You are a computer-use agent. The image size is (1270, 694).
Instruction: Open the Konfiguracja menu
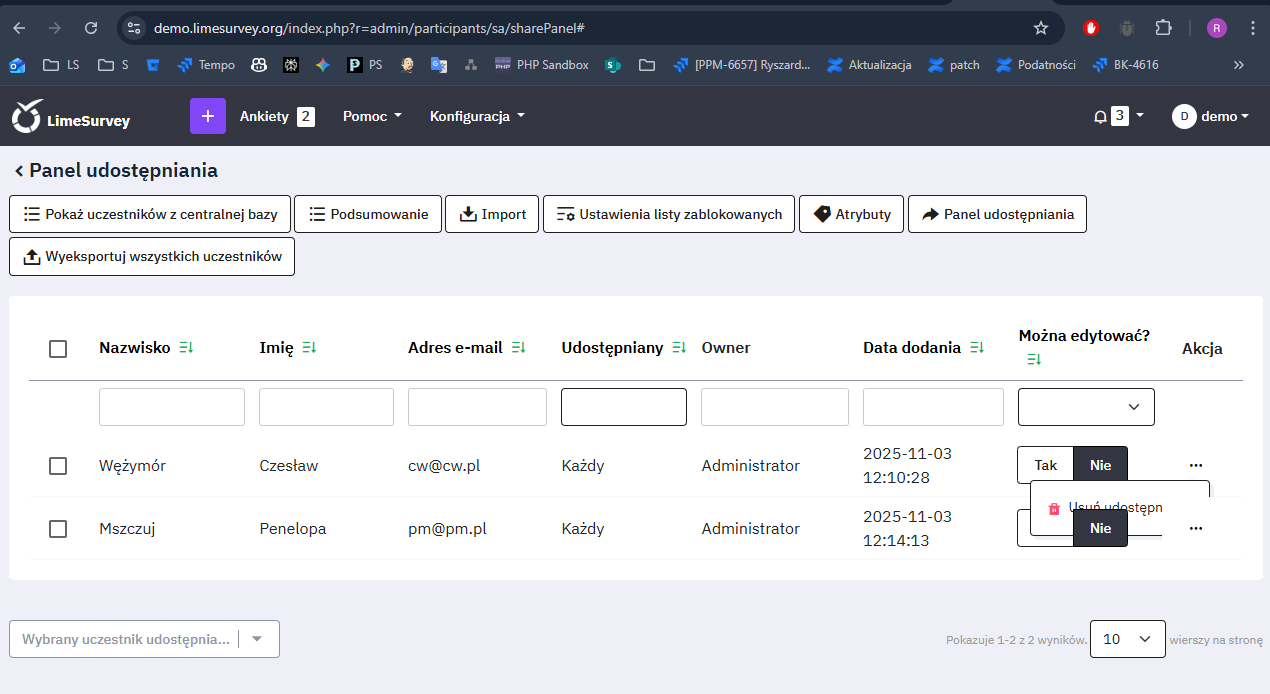[x=477, y=116]
